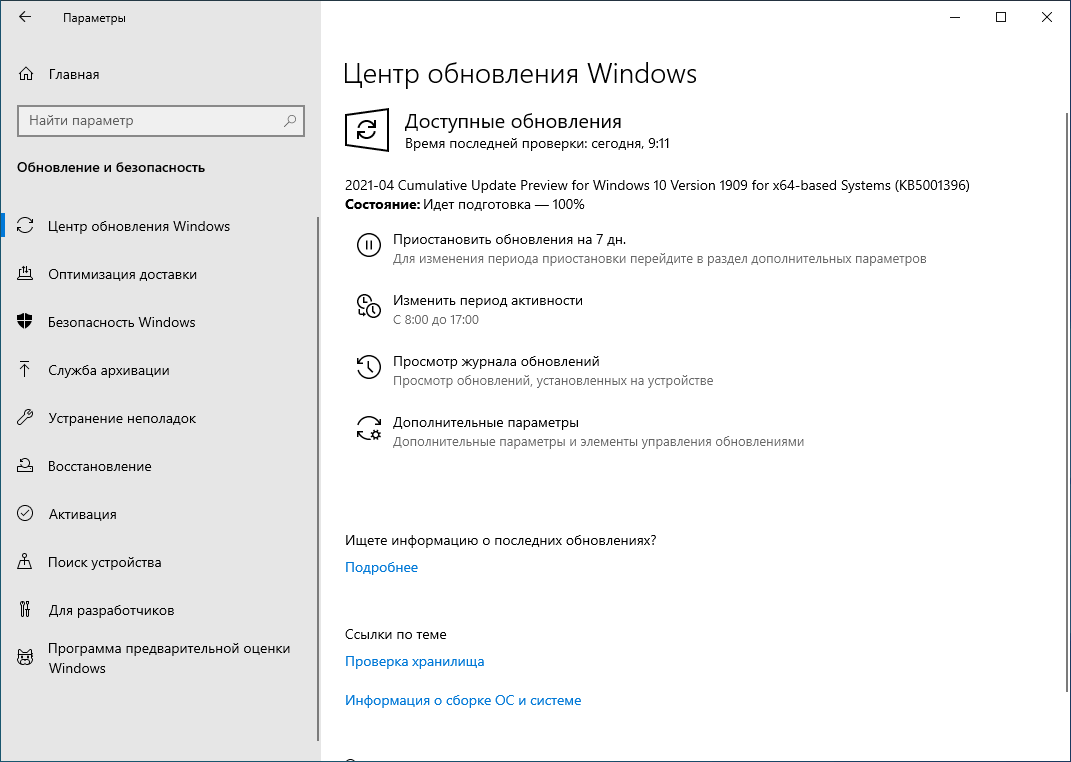Screen dimensions: 1071x762
Task: Select the Безопасность Windows shield icon
Action: point(24,322)
